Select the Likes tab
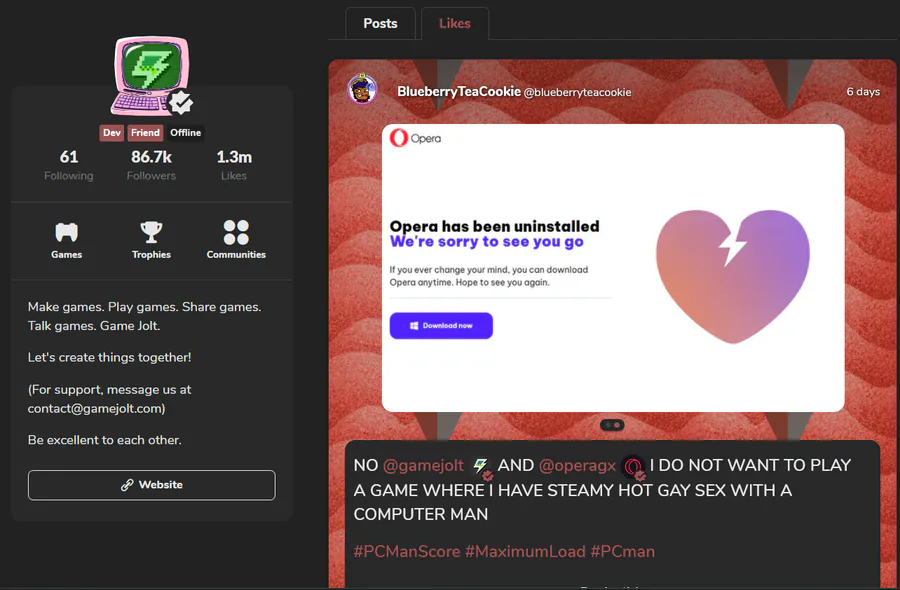Image resolution: width=900 pixels, height=590 pixels. [x=455, y=24]
